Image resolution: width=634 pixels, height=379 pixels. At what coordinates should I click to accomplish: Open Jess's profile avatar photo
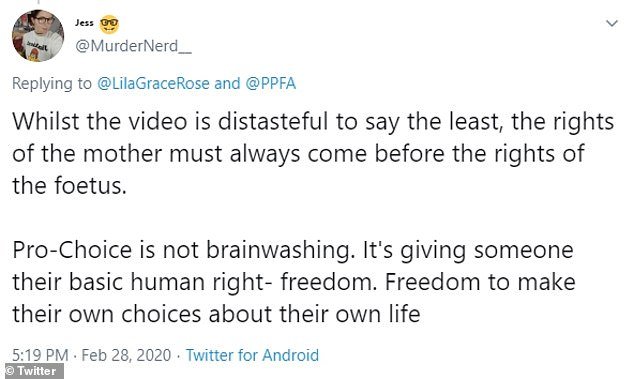[38, 36]
